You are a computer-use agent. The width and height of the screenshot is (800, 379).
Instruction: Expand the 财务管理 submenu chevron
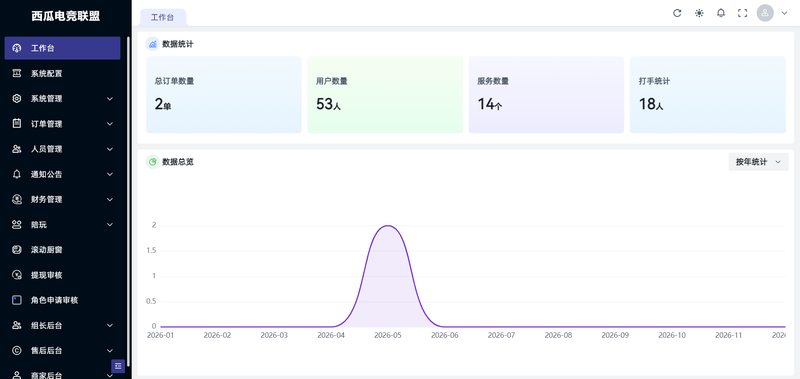[x=110, y=199]
